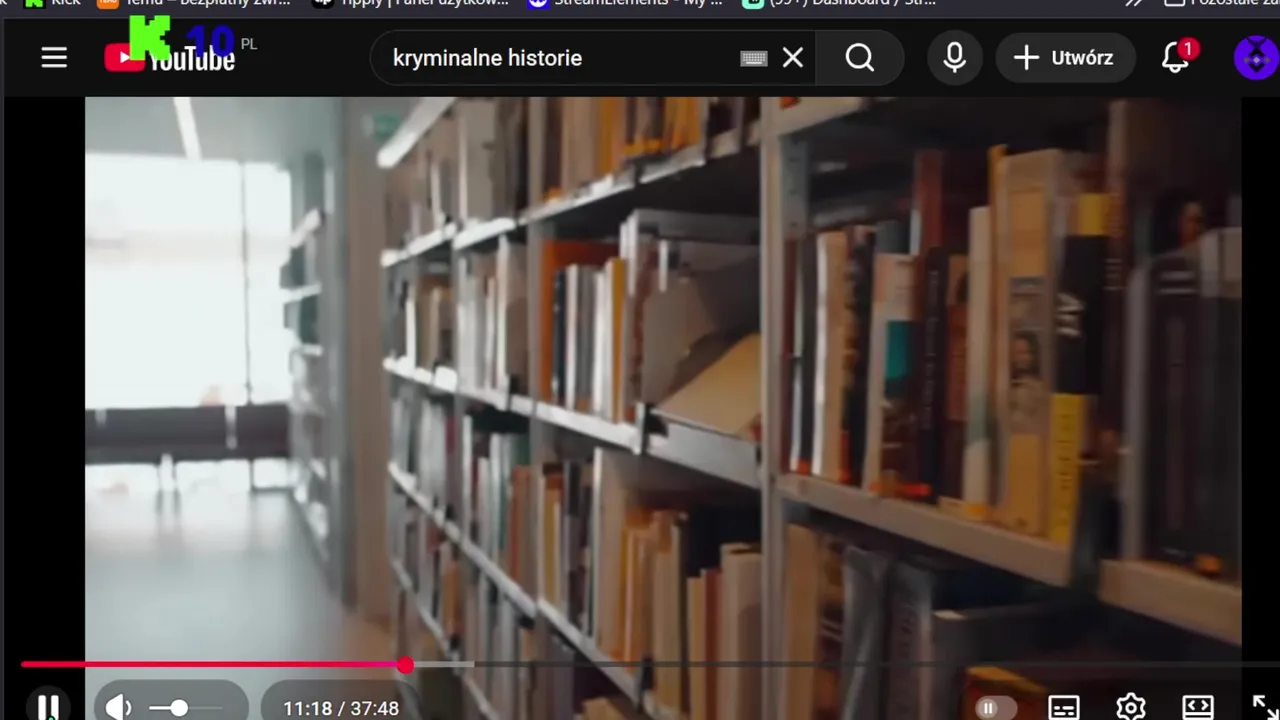Open the StreamElements bookmark
Viewport: 1280px width, 720px height.
625,3
